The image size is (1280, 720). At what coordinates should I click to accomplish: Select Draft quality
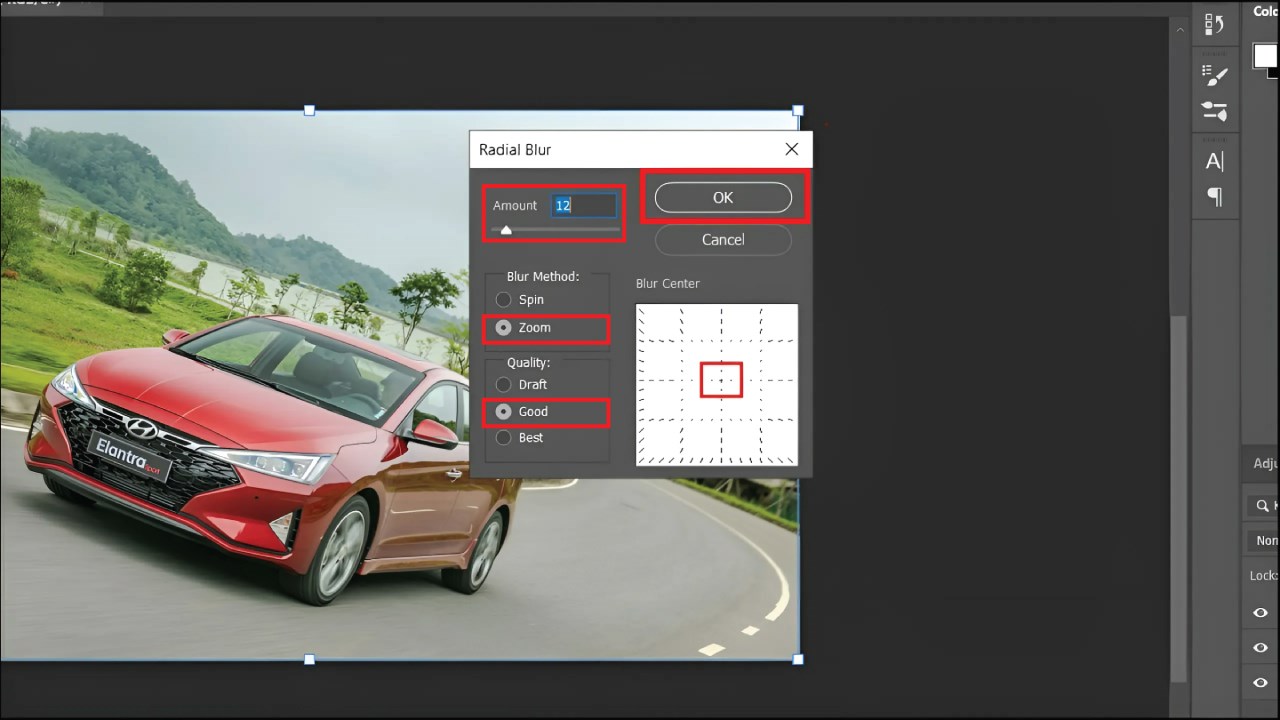(504, 384)
